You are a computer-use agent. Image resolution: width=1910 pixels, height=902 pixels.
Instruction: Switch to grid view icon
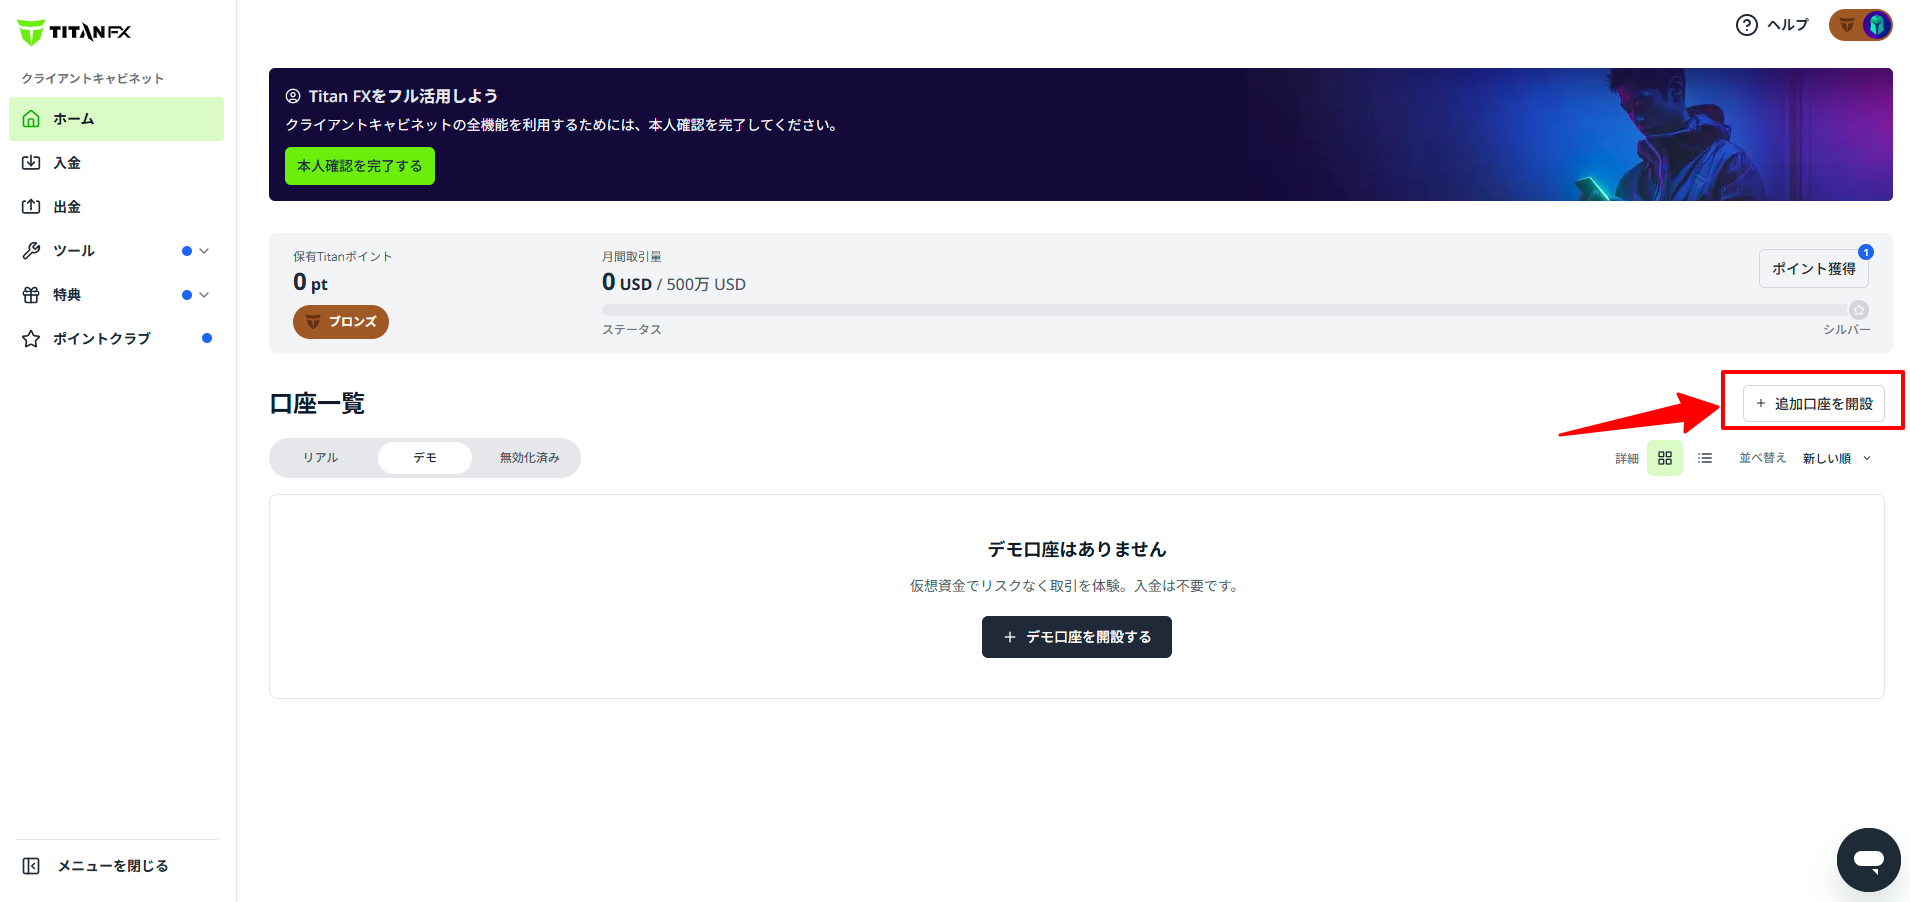click(x=1665, y=458)
